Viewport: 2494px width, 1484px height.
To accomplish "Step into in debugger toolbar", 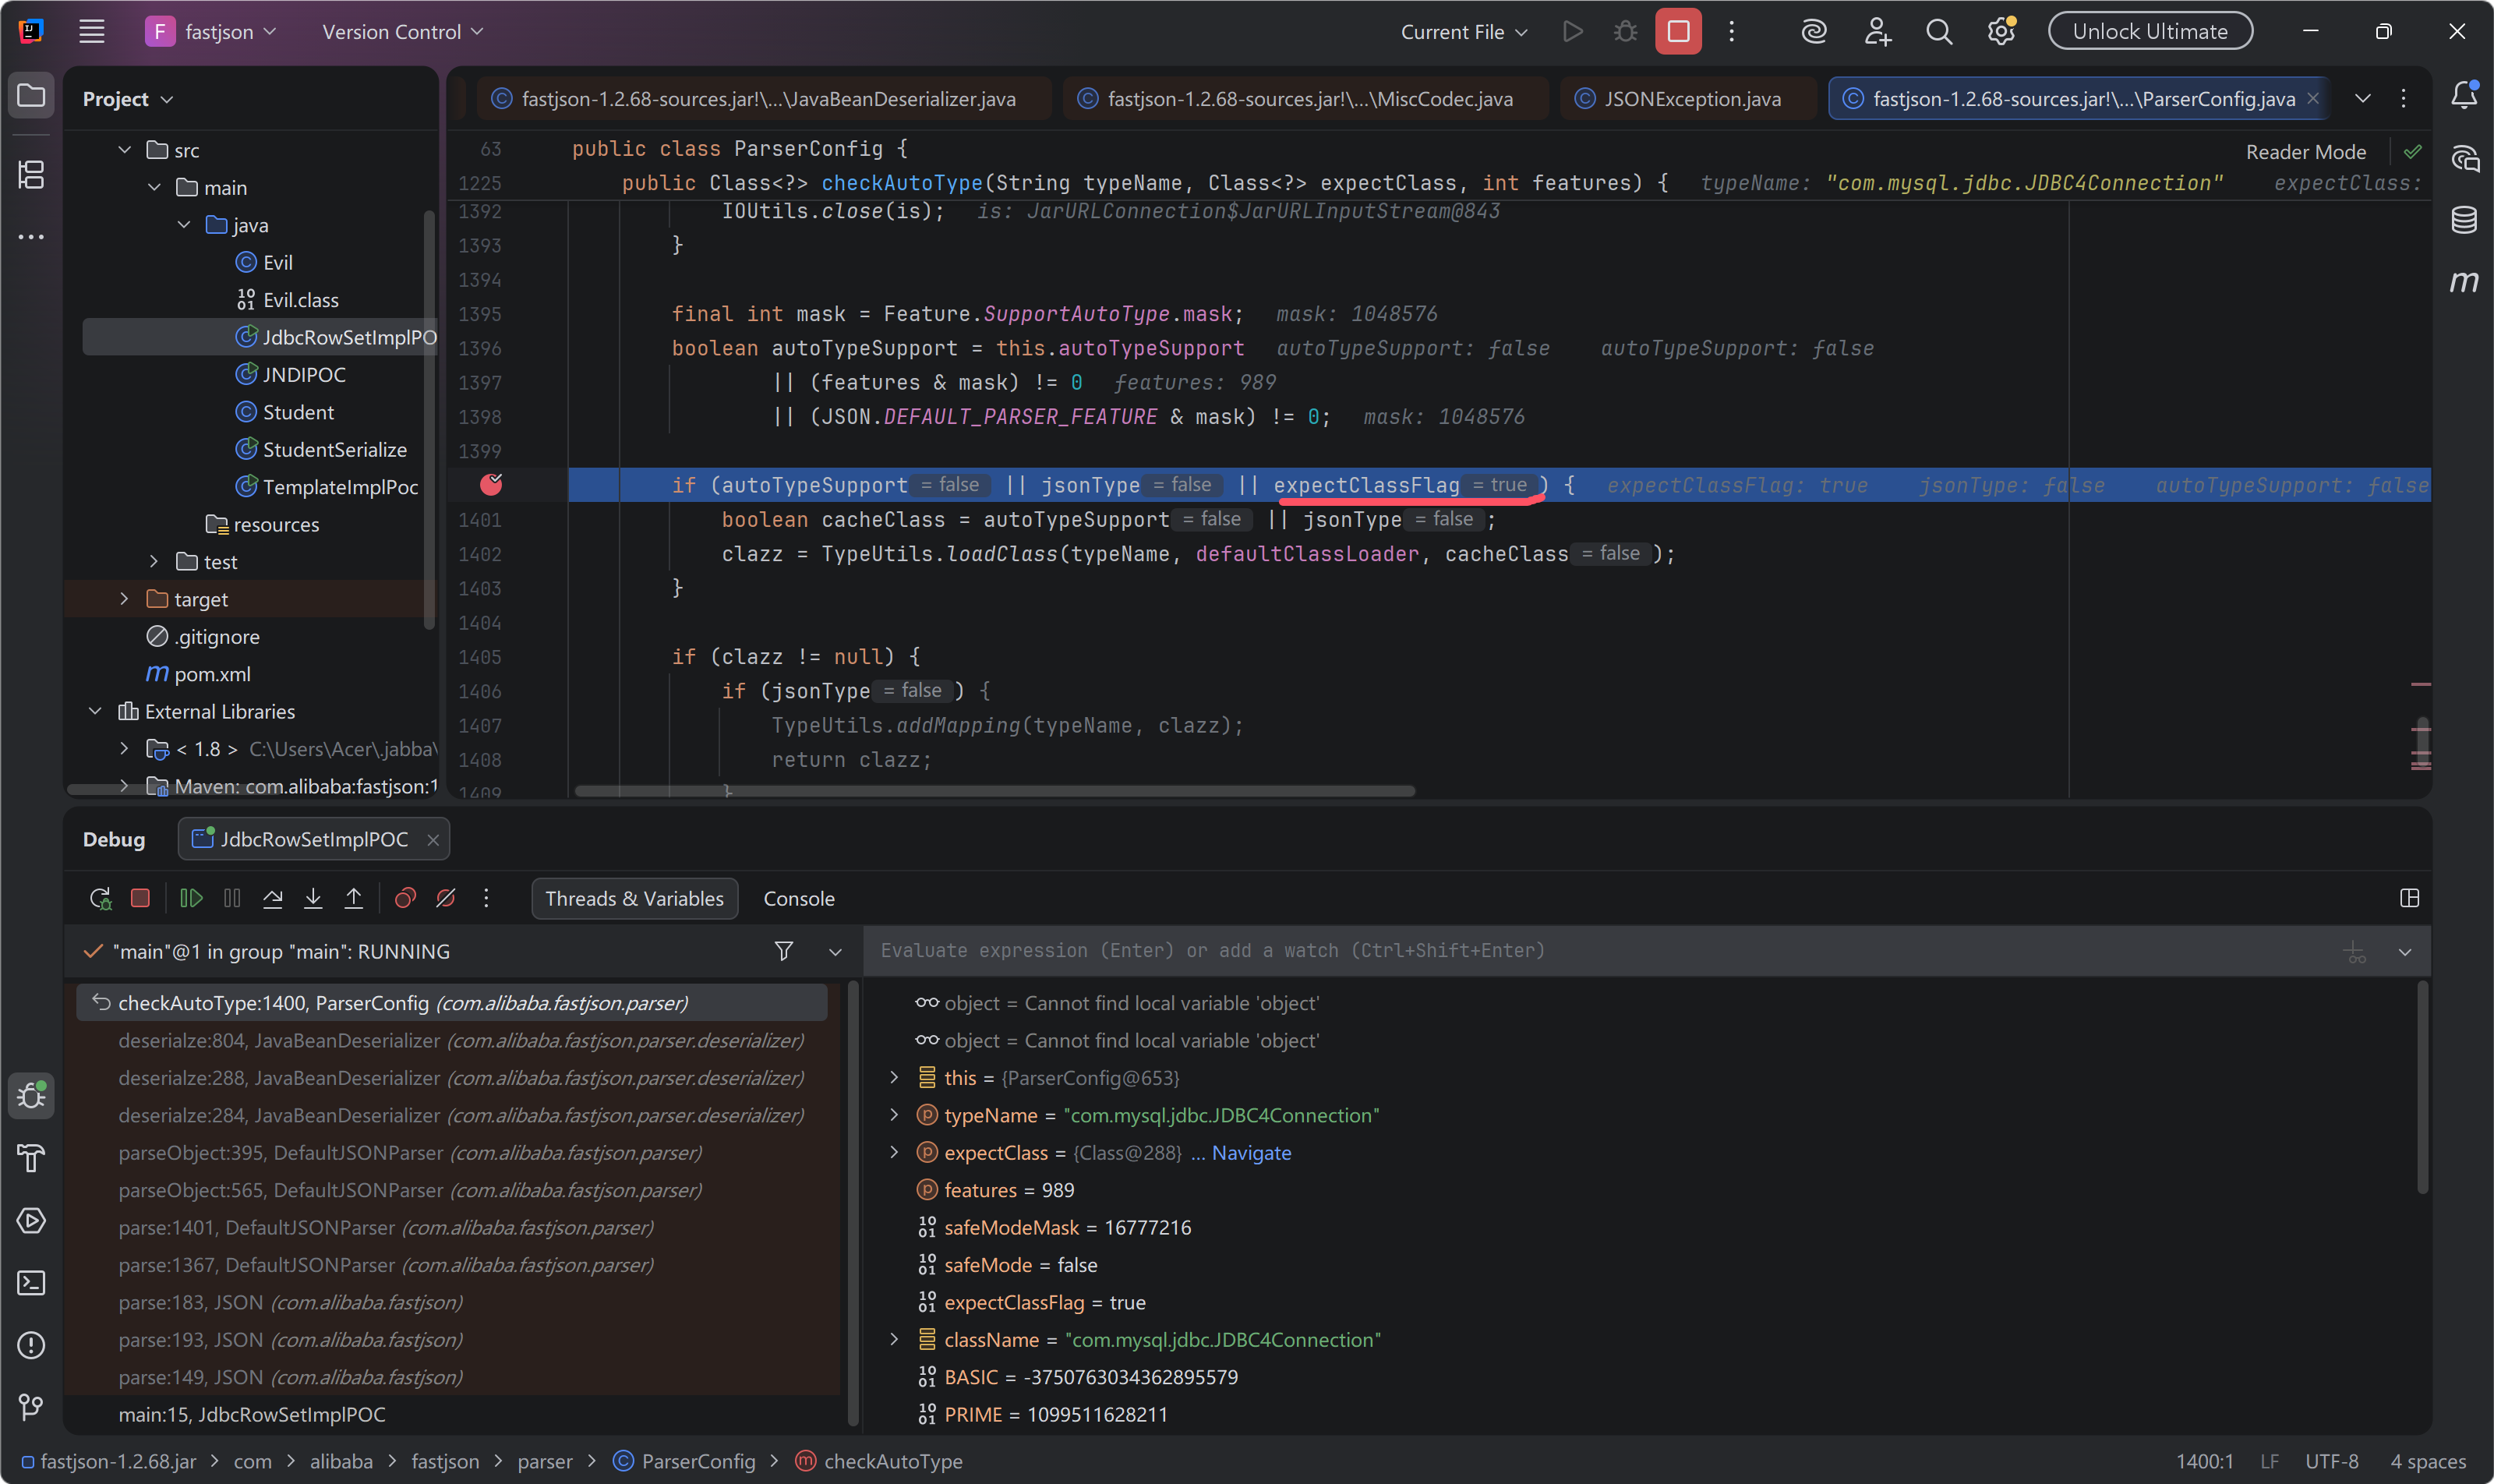I will 313,898.
